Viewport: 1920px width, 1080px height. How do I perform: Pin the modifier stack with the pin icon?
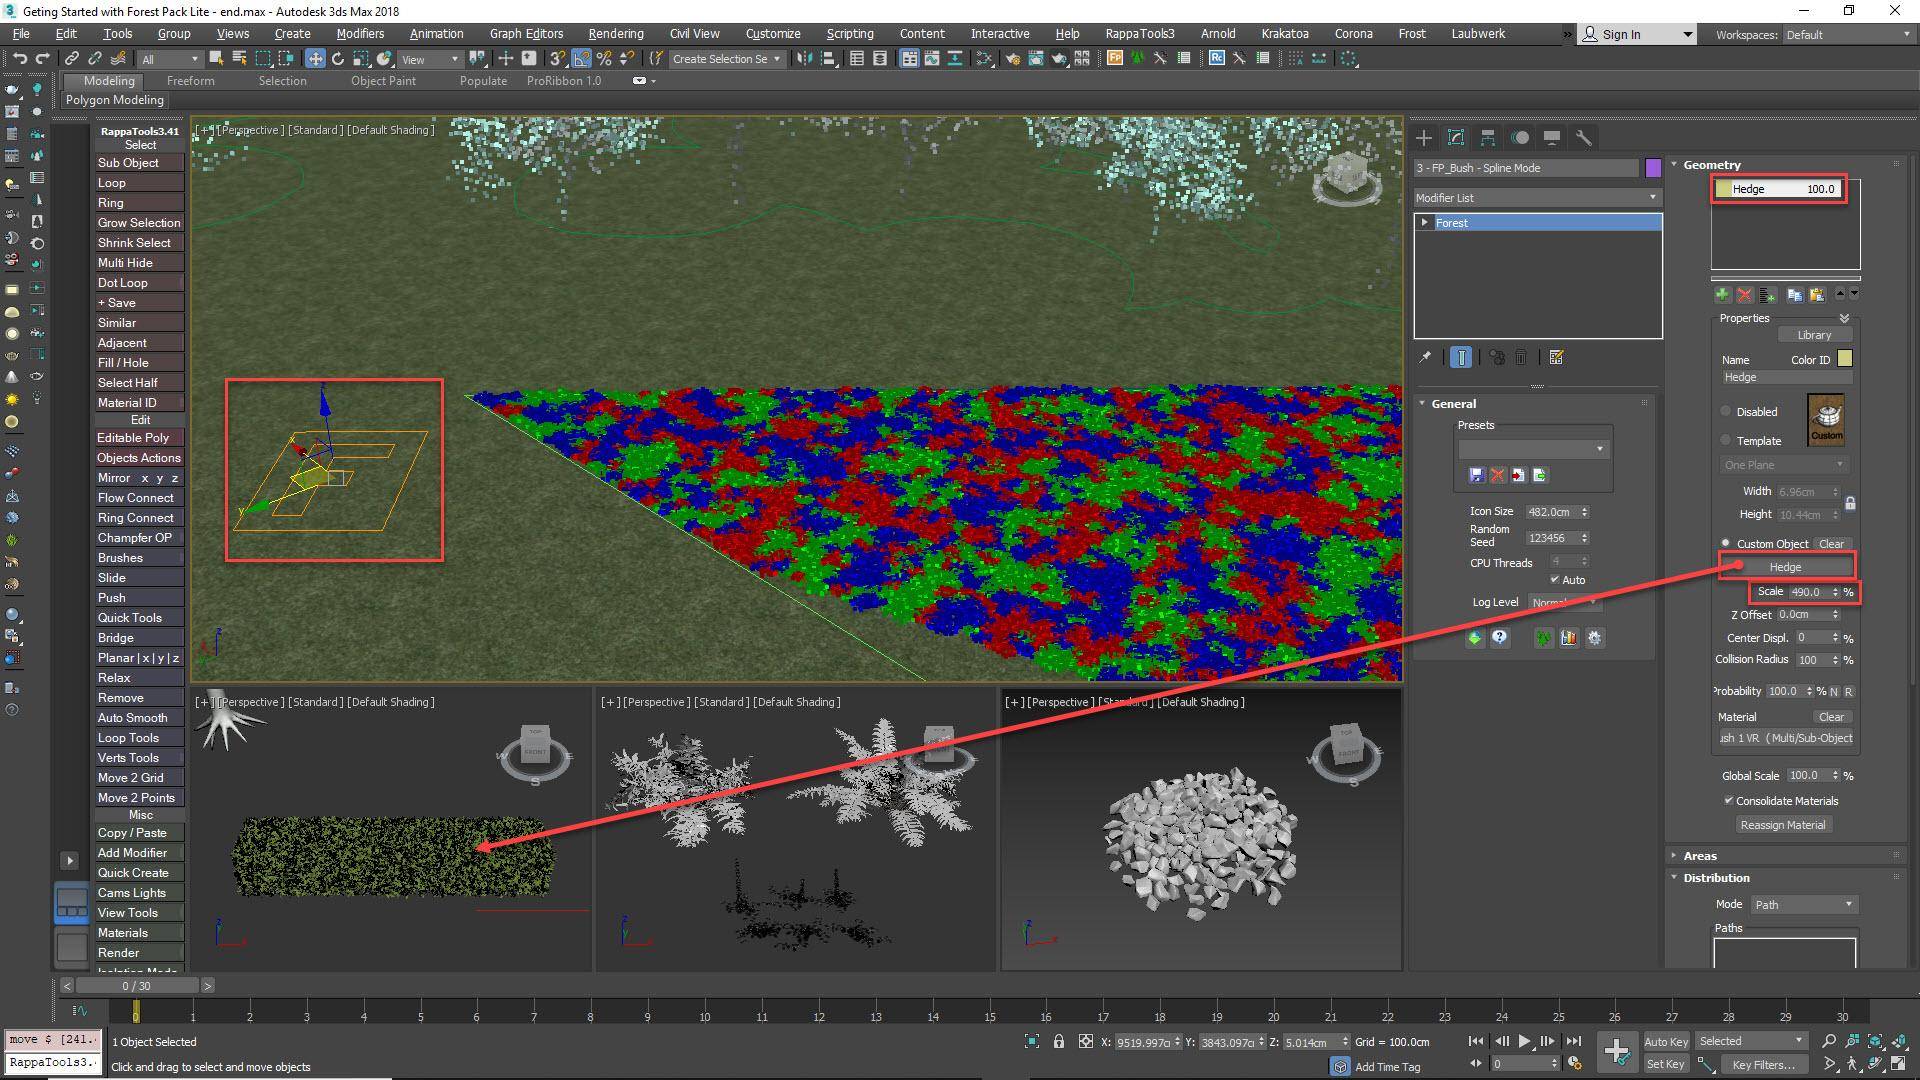[1425, 357]
